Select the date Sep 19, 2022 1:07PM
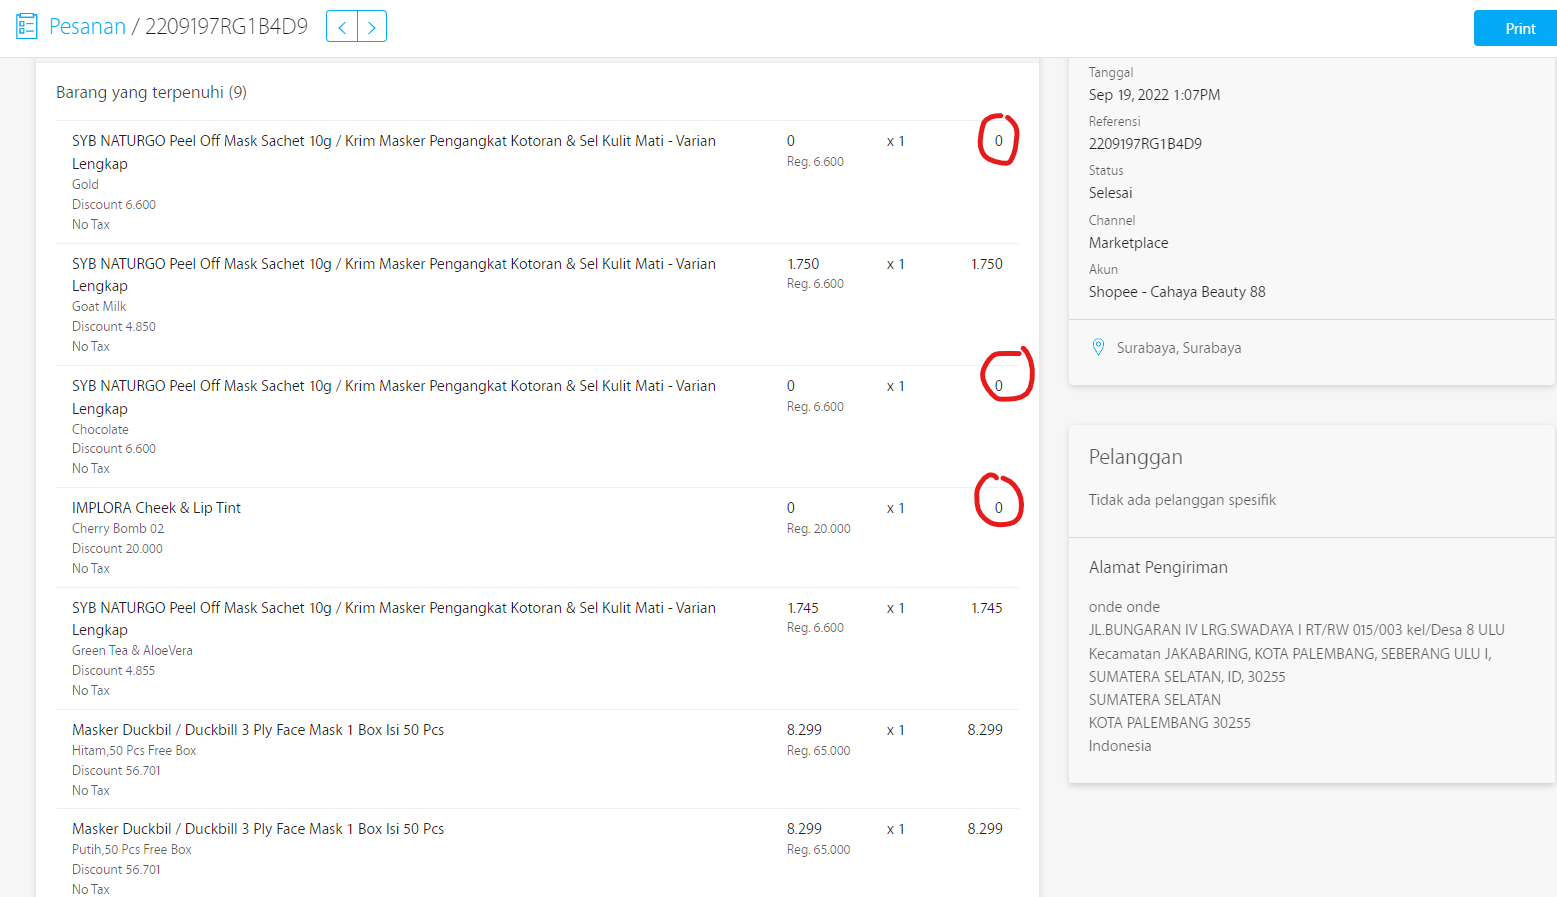 (1155, 95)
